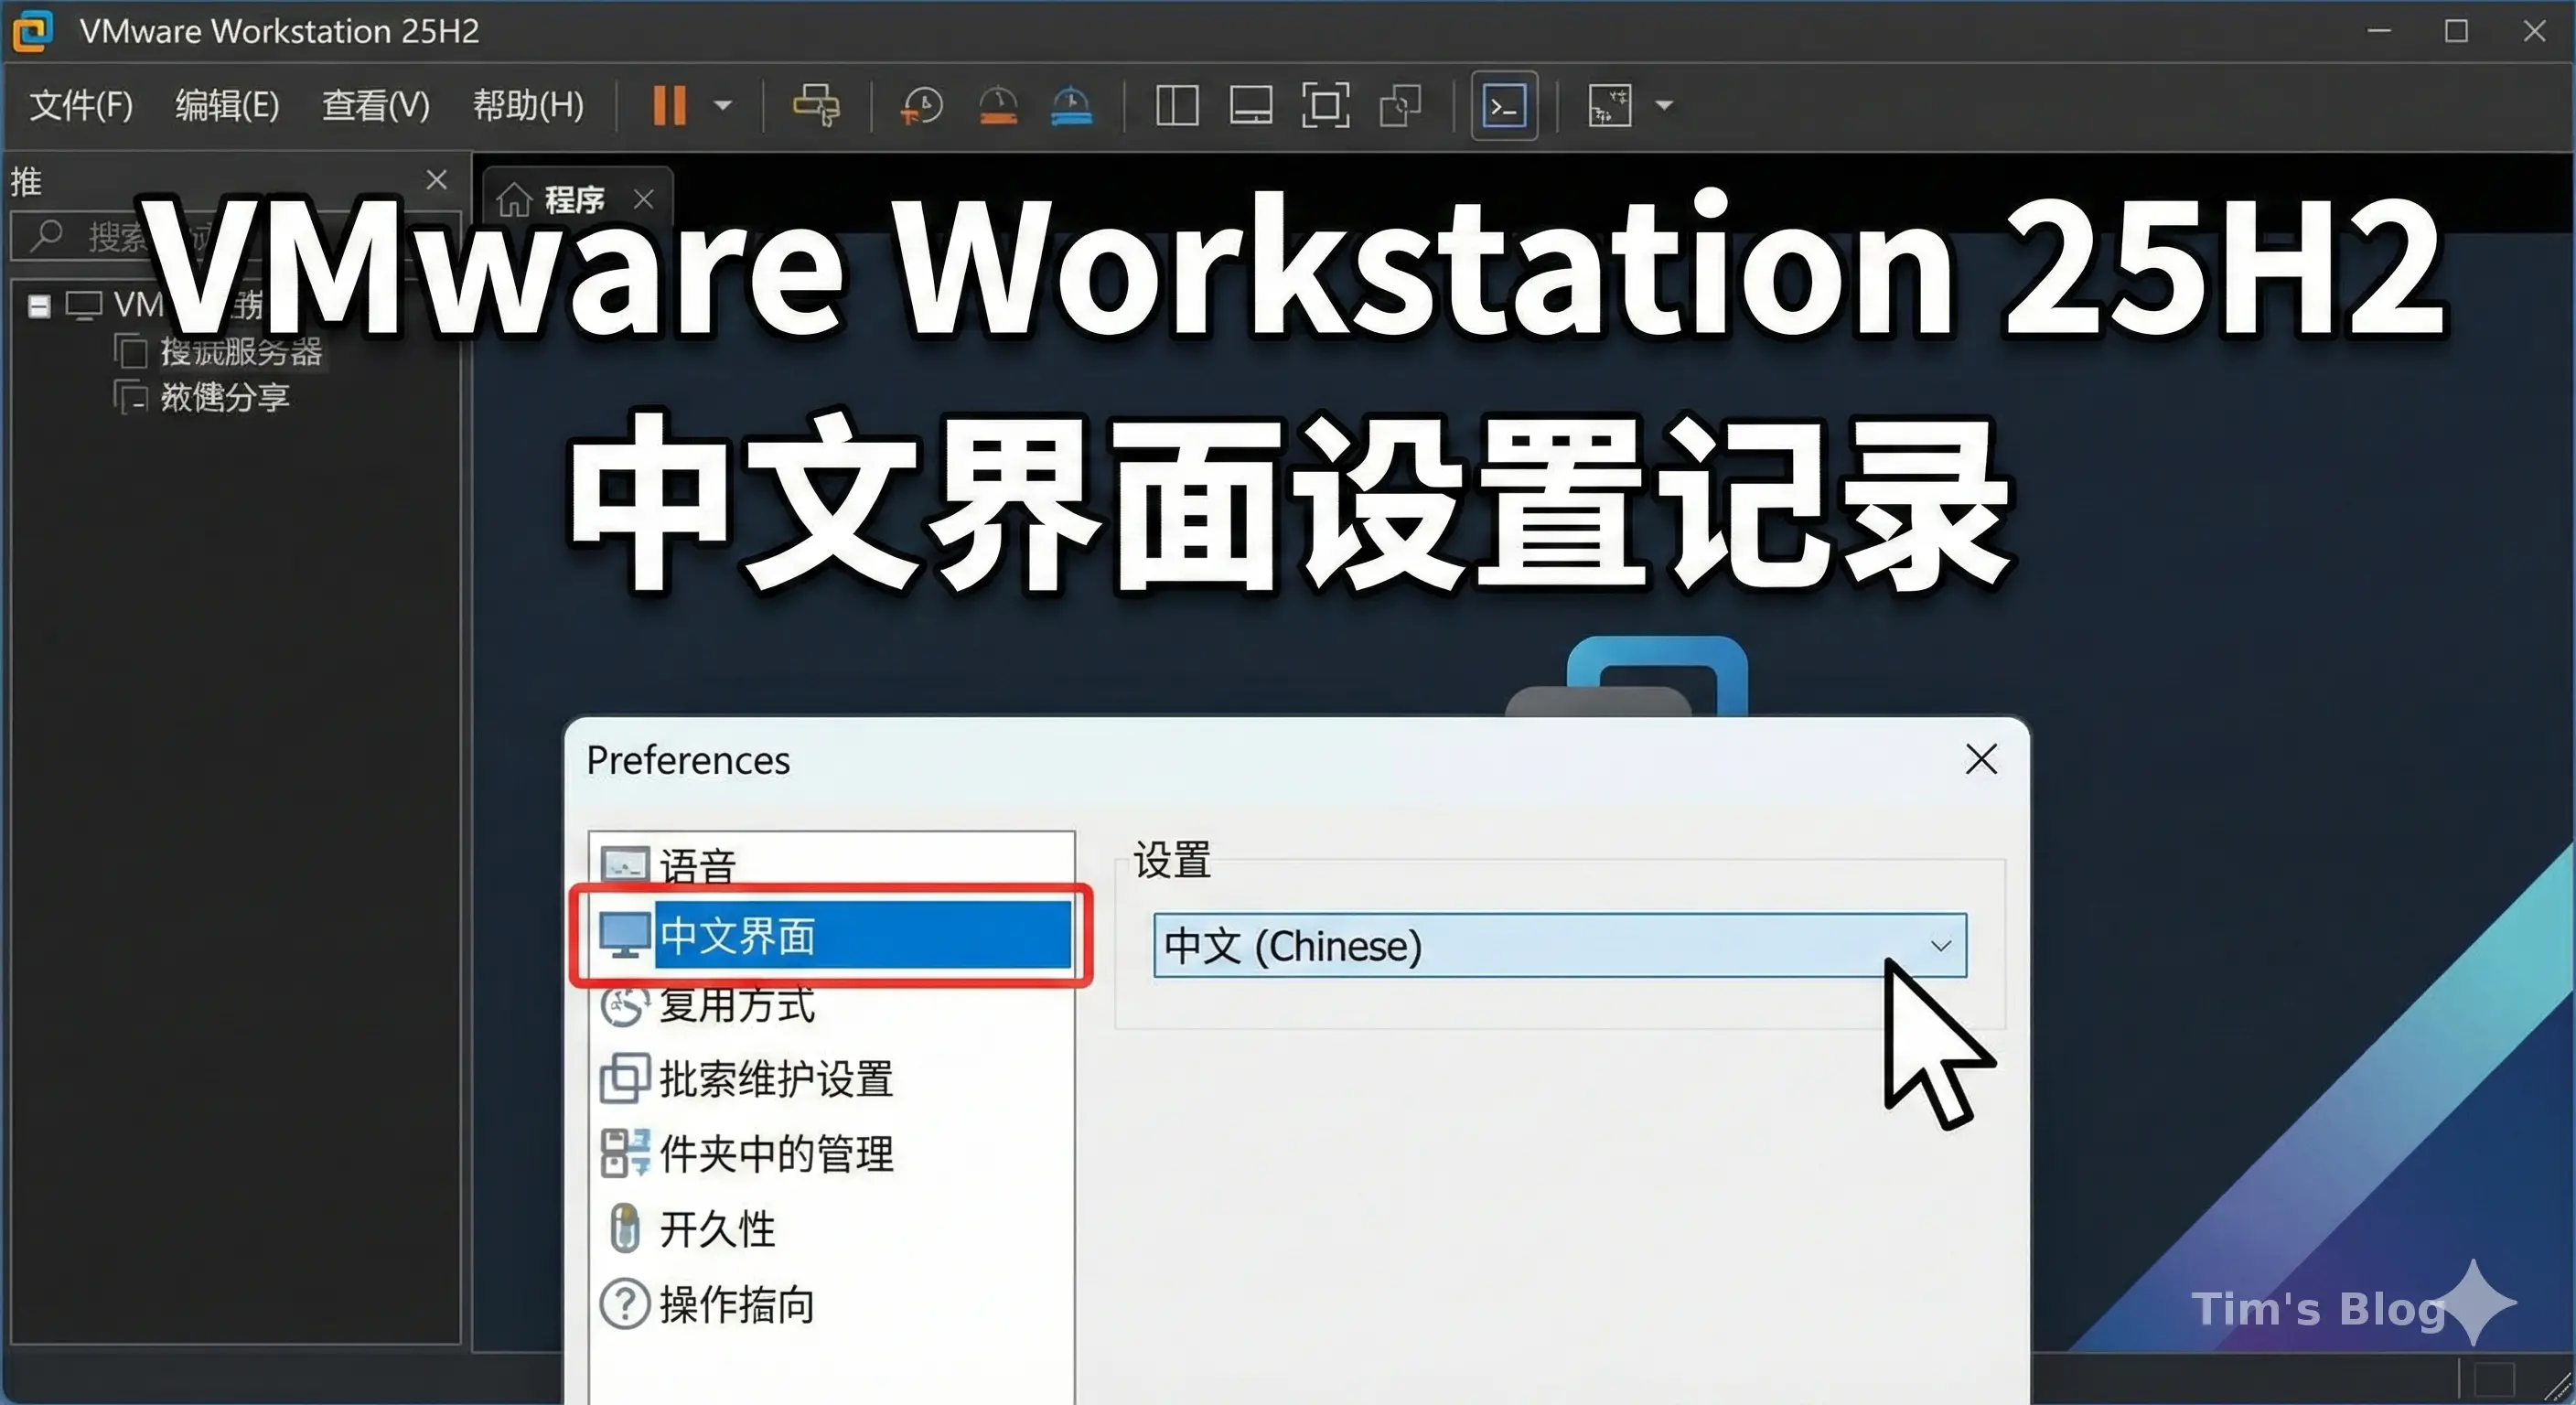Open the virtual machine console terminal icon
Viewport: 2576px width, 1405px height.
[1503, 106]
